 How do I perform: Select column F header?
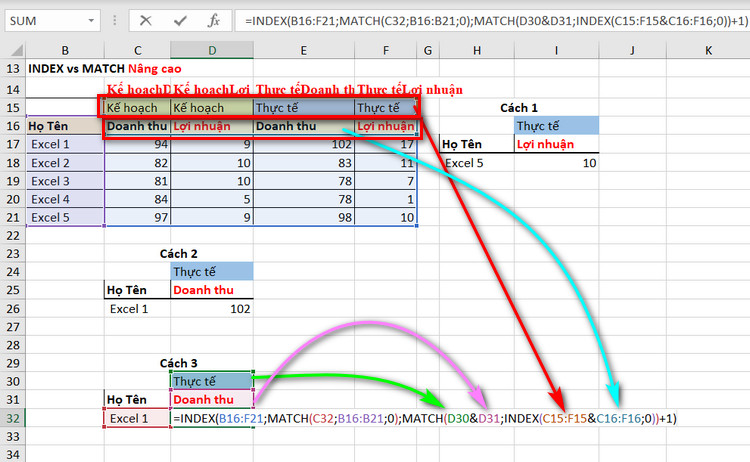[386, 50]
